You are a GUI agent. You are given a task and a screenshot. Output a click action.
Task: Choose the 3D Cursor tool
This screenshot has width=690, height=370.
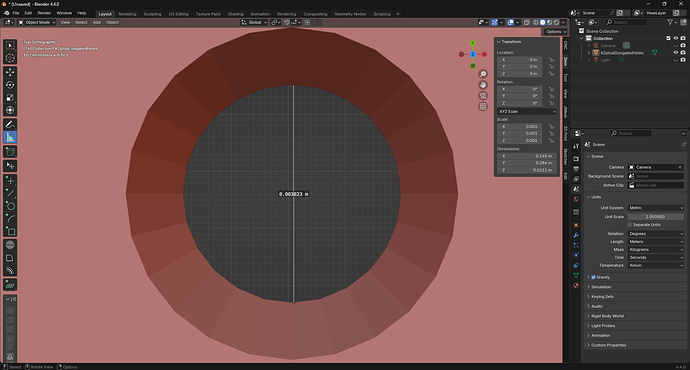coord(10,58)
